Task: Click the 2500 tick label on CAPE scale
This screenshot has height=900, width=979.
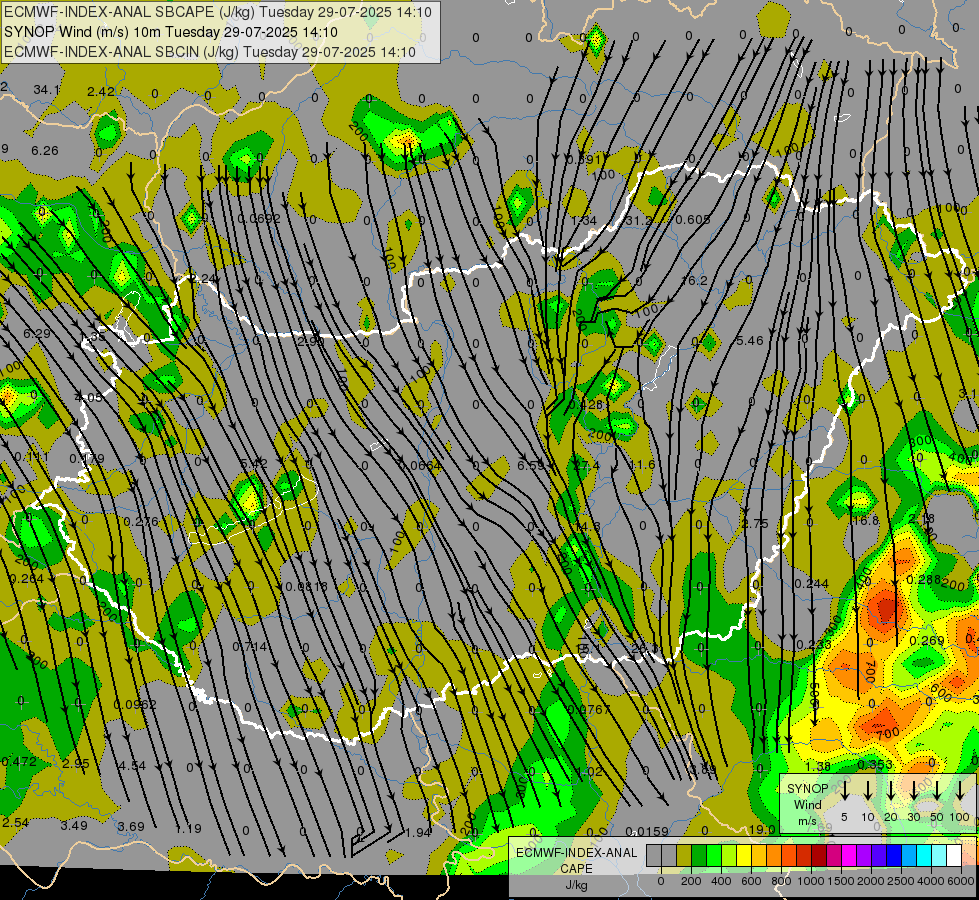Action: coord(901,881)
